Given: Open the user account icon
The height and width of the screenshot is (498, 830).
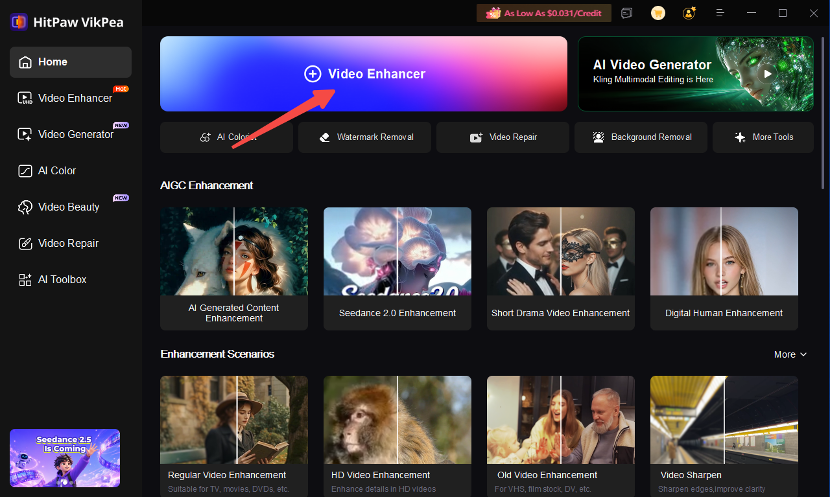Looking at the screenshot, I should [x=689, y=13].
